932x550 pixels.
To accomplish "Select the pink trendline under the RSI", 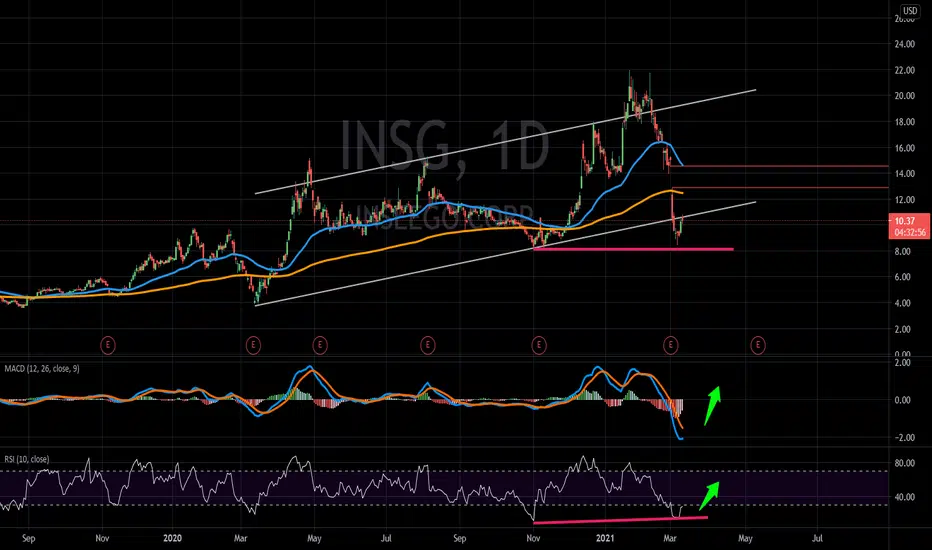I will click(621, 520).
